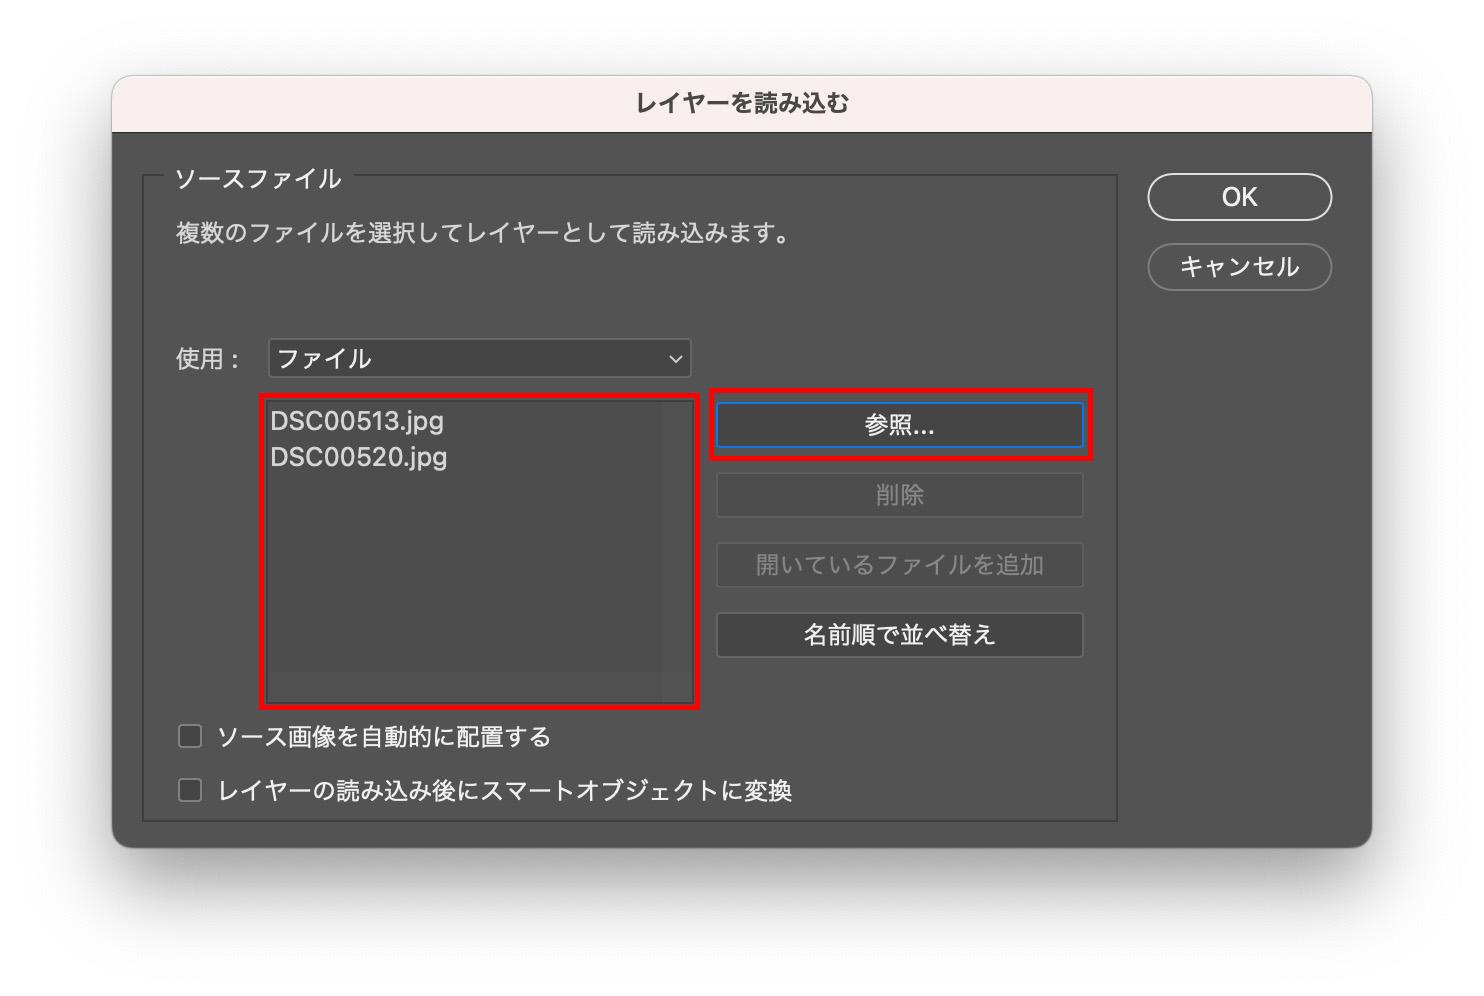The height and width of the screenshot is (996, 1484).
Task: Toggle スマートオブジェクトに変換 checkbox
Action: [190, 791]
